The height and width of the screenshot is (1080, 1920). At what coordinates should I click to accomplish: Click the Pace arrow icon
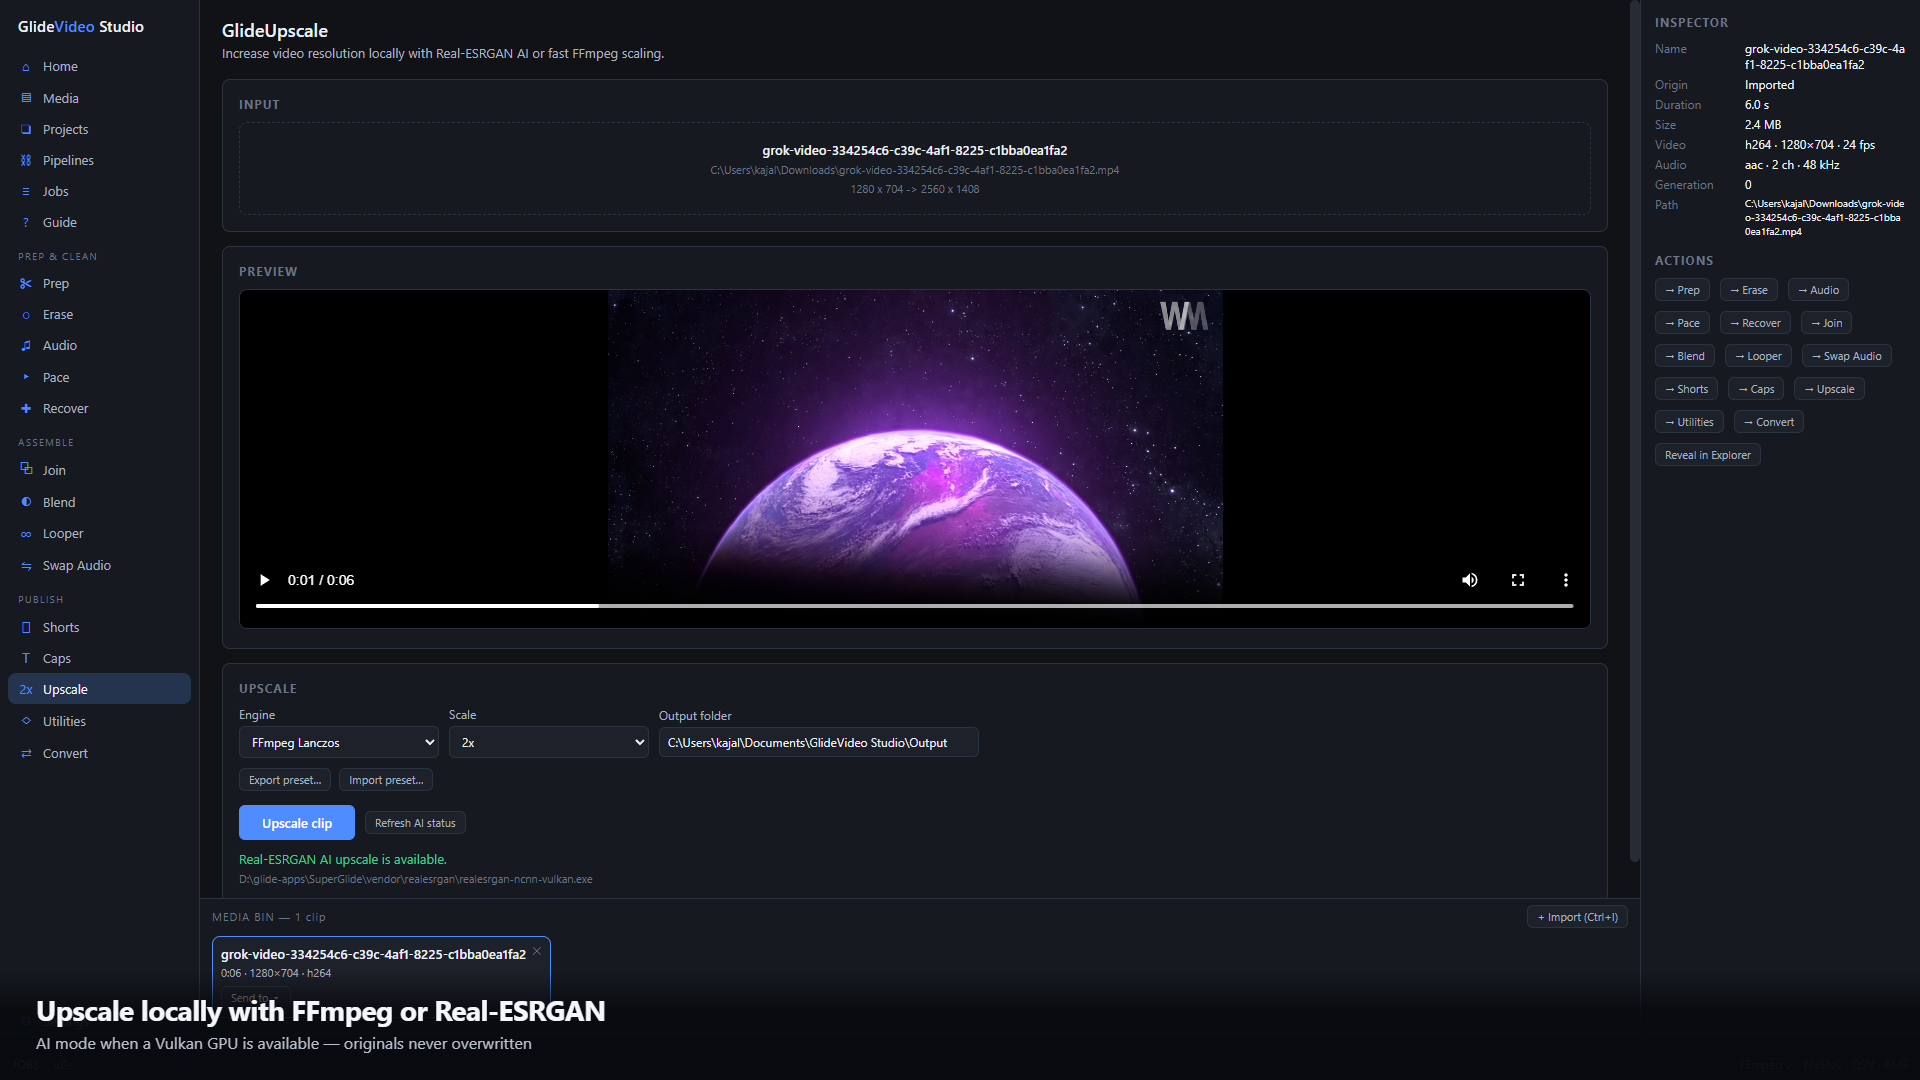[x=26, y=377]
